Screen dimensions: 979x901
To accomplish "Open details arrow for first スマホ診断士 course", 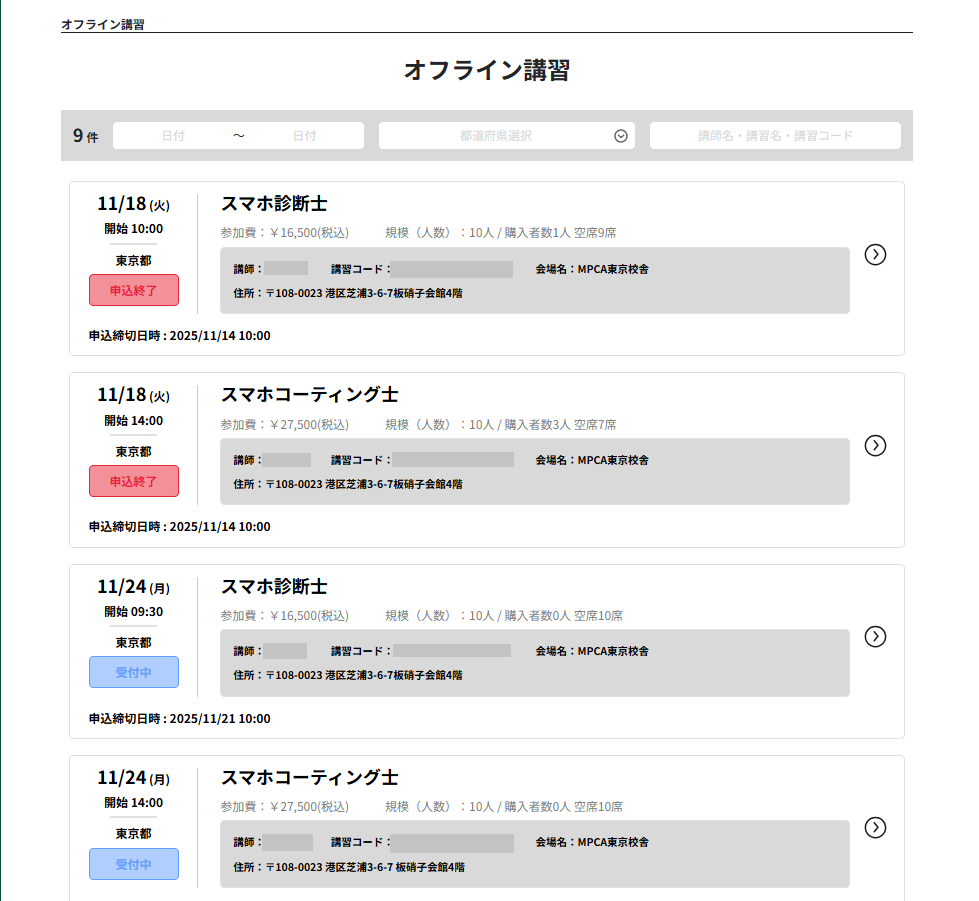I will click(875, 255).
